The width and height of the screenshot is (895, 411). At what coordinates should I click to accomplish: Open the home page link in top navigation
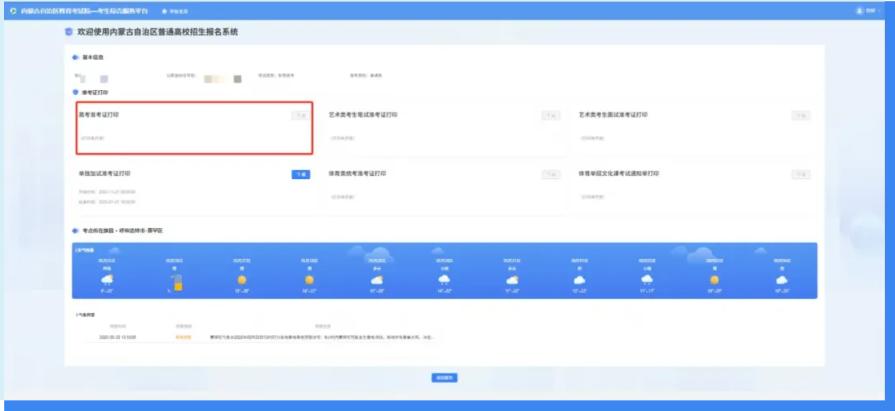[x=177, y=10]
